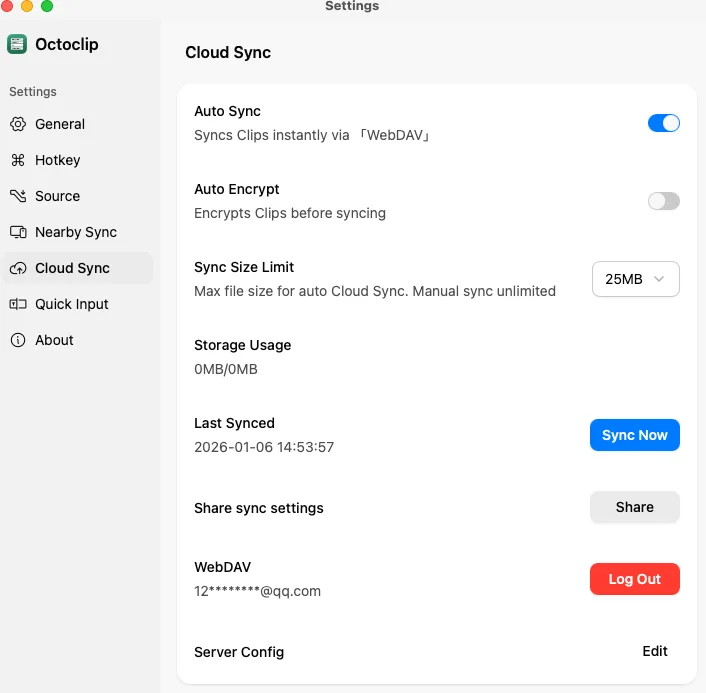Image resolution: width=706 pixels, height=693 pixels.
Task: Switch to Nearby Sync settings
Action: click(x=77, y=232)
